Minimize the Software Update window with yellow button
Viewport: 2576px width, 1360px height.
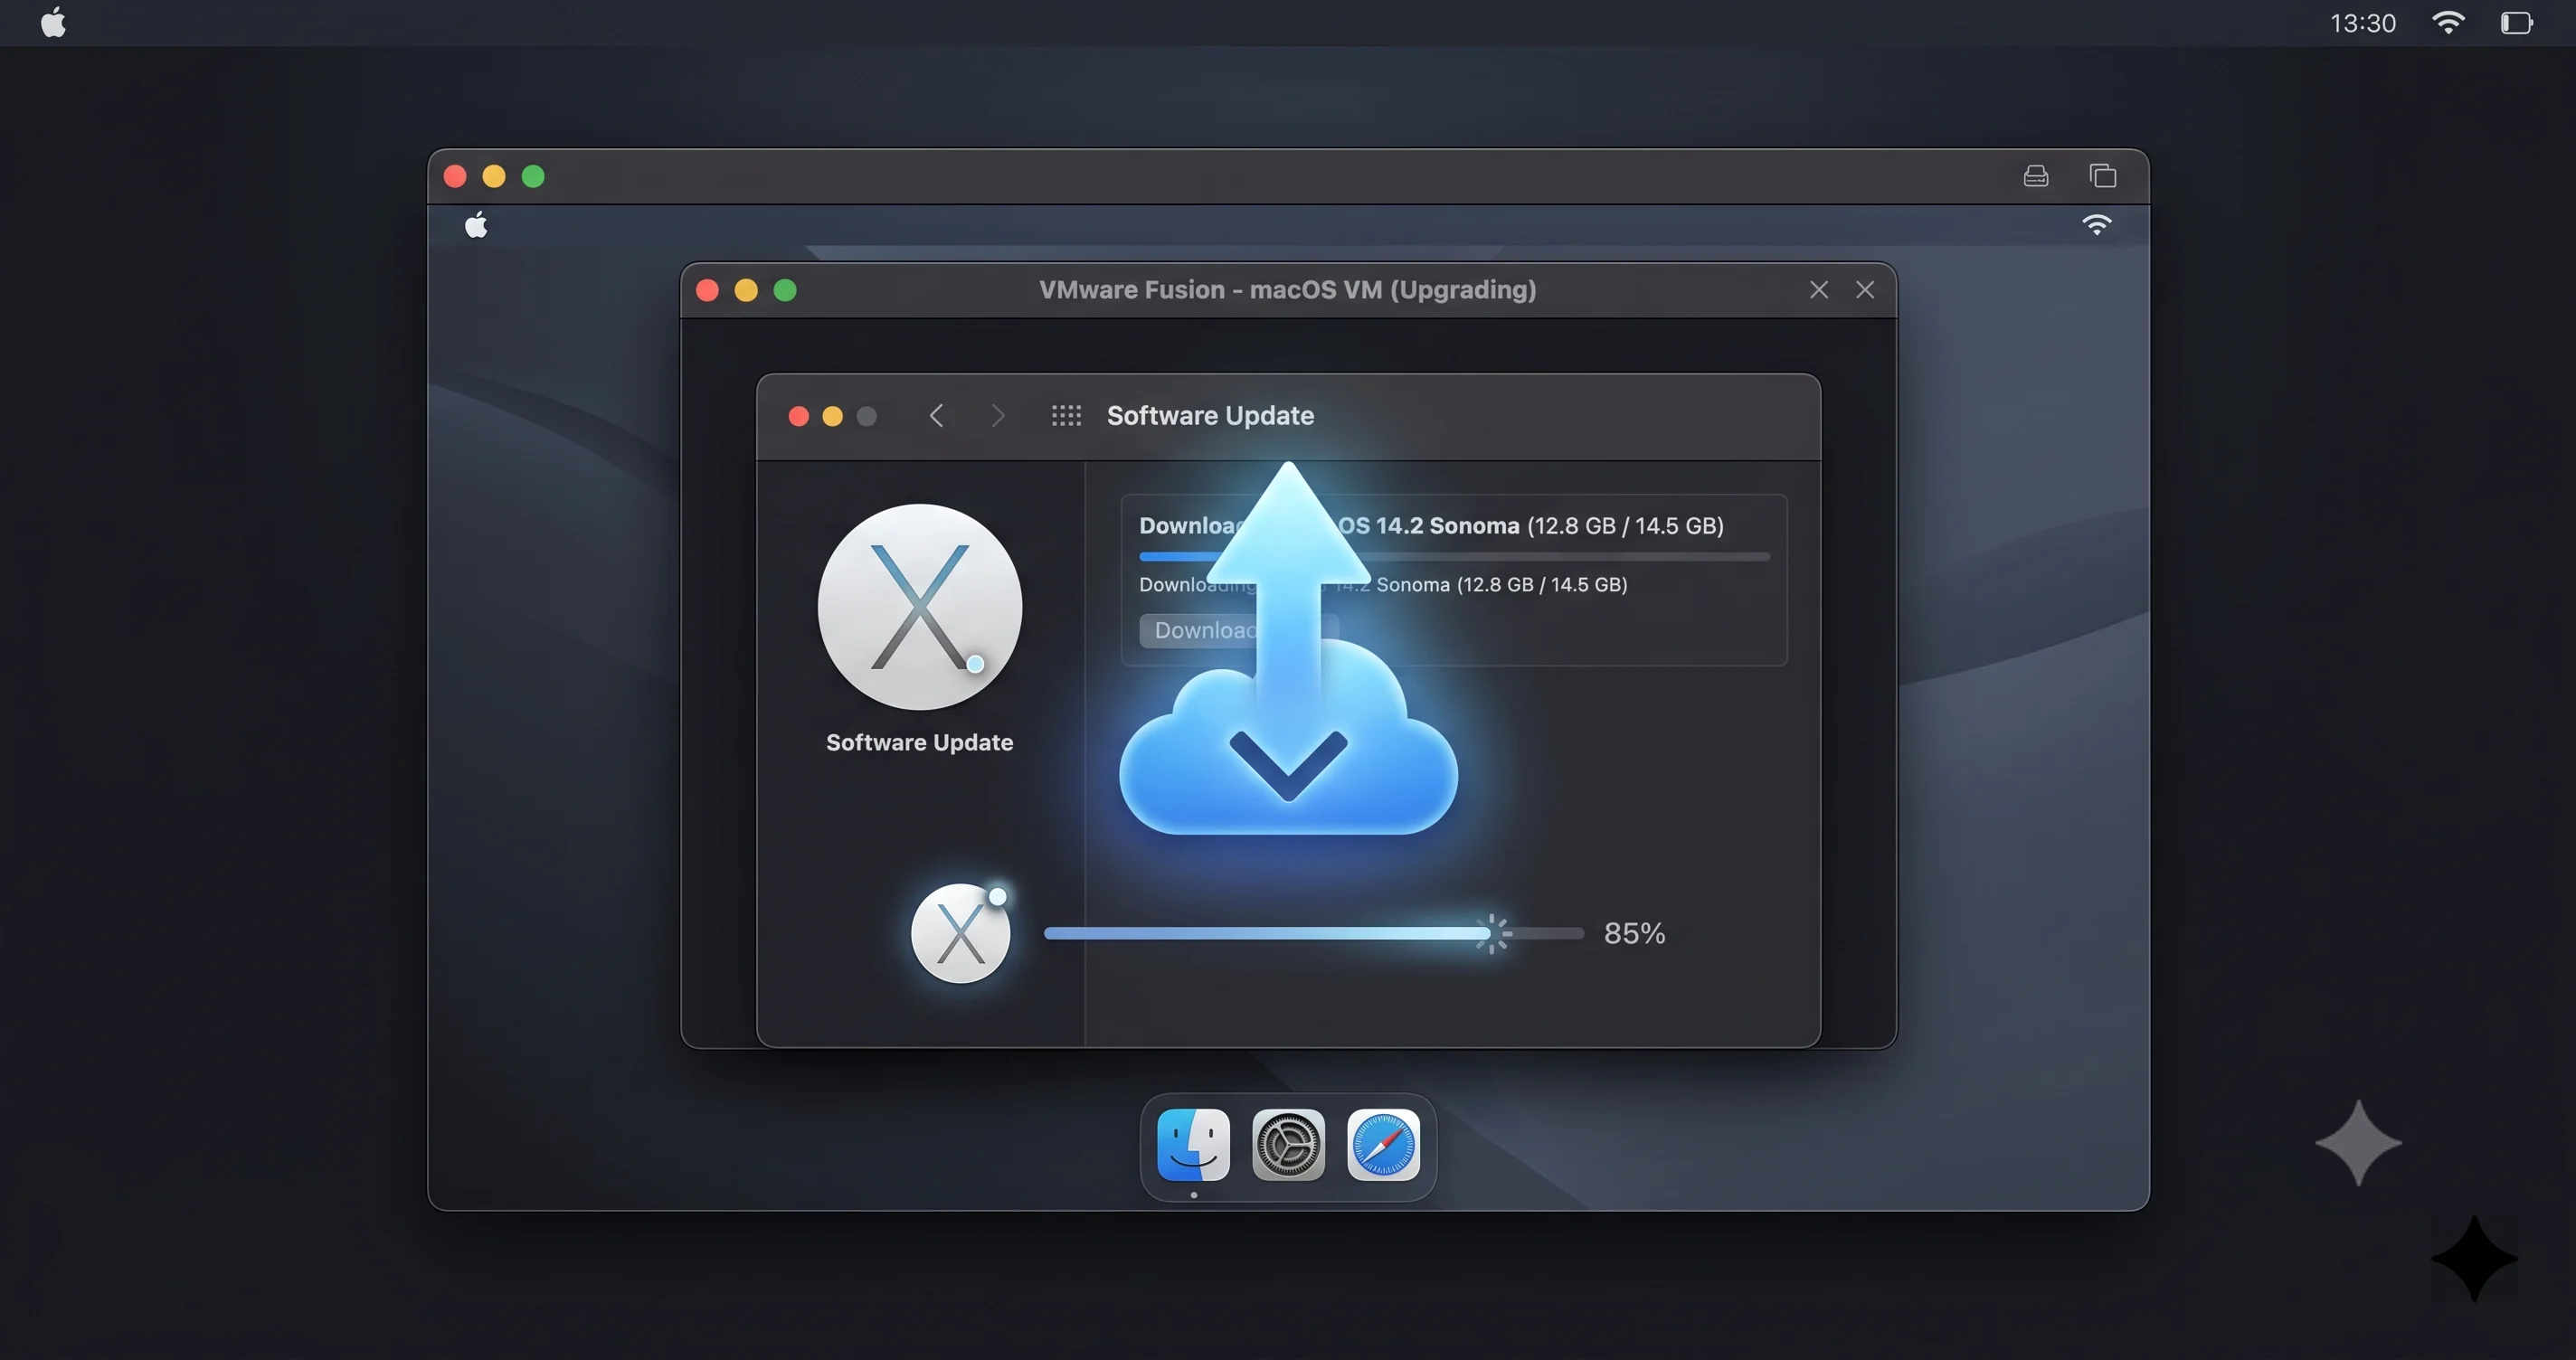[832, 416]
